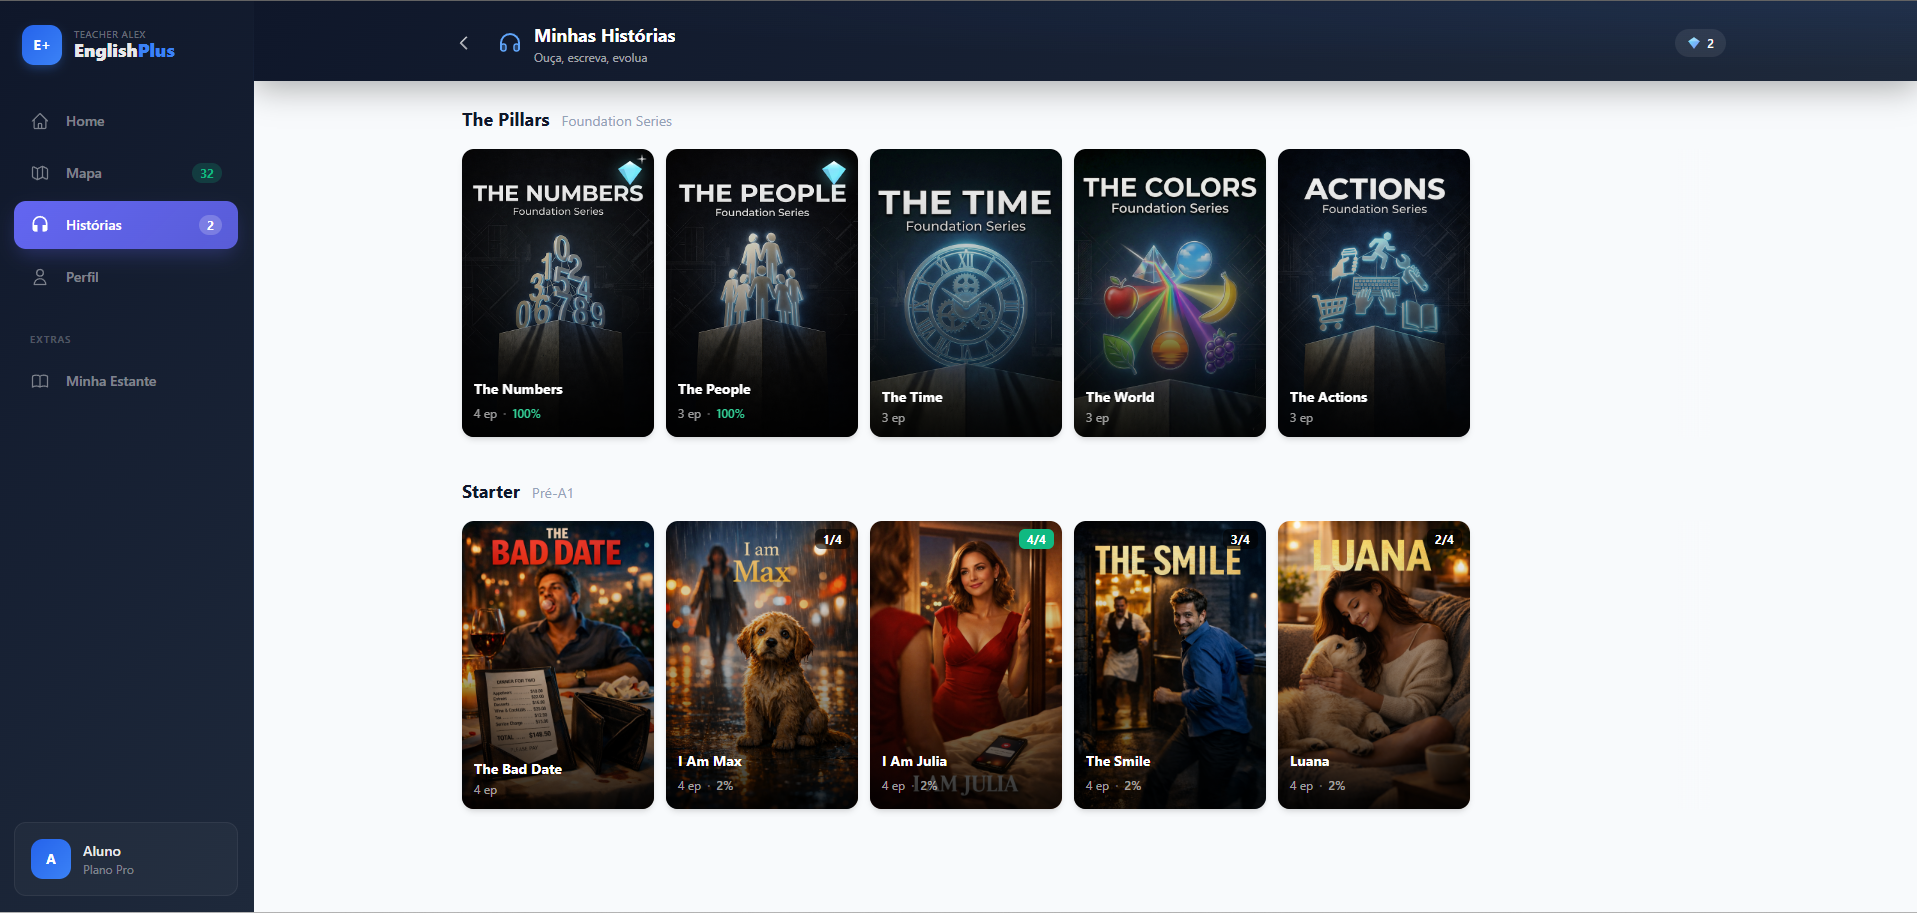Click the headphone icon beside Minhas Histórias
Viewport: 1917px width, 913px height.
click(509, 43)
